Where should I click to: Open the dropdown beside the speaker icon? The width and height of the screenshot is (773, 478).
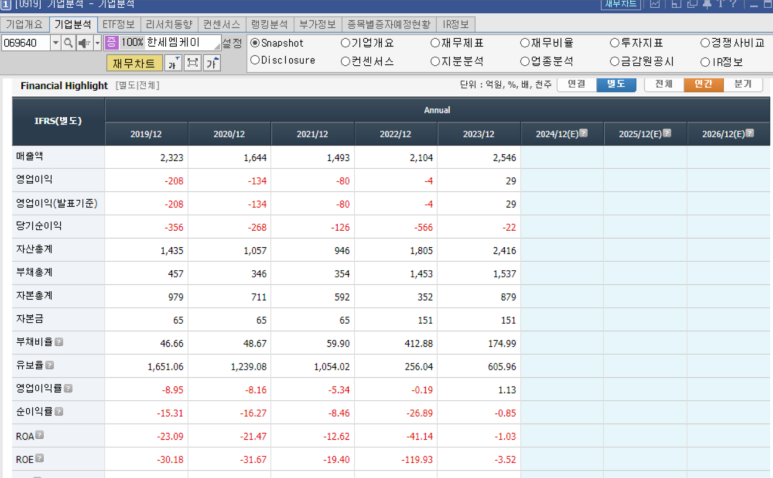pyautogui.click(x=97, y=43)
